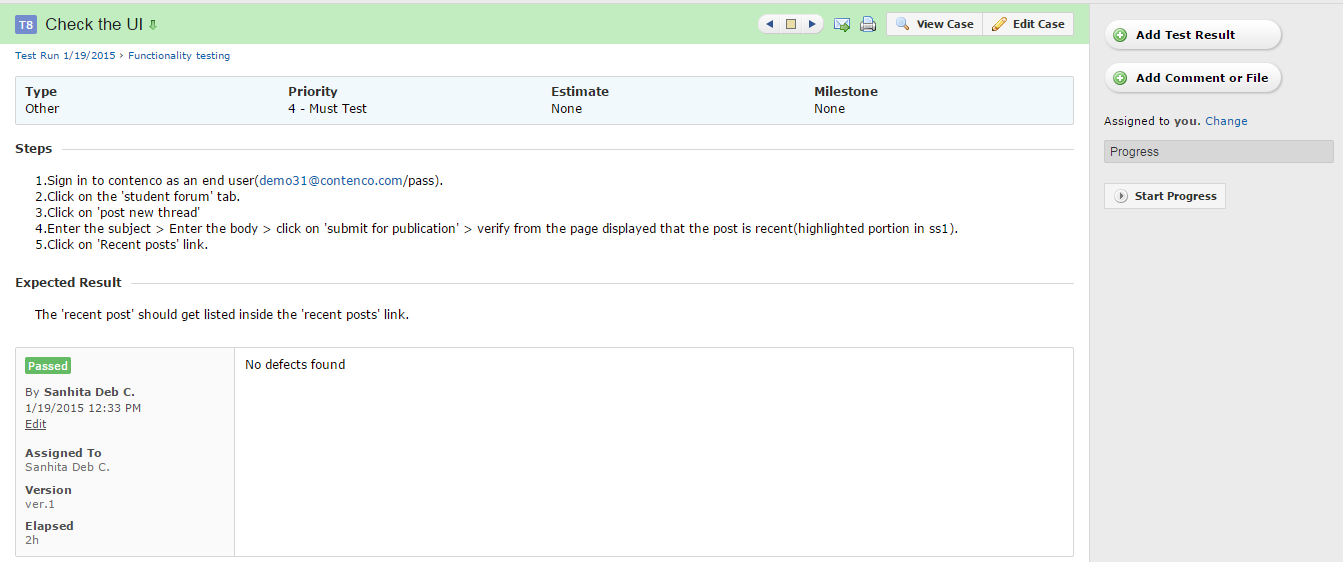Screen dimensions: 1343x562
Task: Click the green plus on Add Comment or File
Action: pos(1120,78)
